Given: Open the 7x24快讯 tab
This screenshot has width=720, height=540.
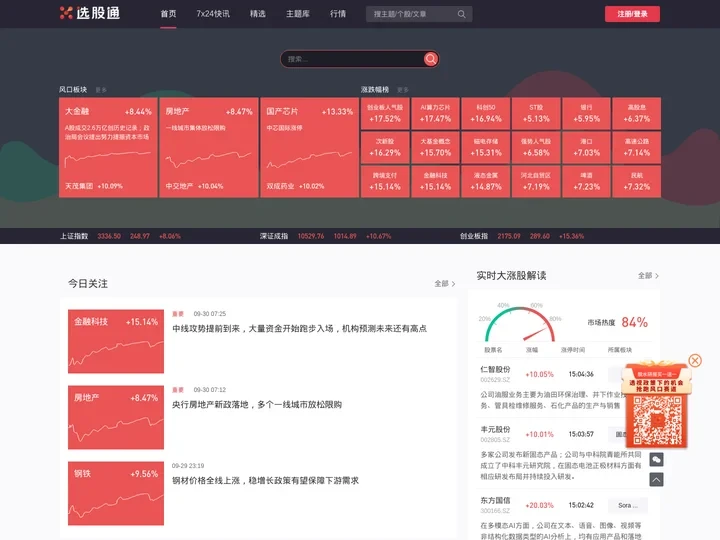Looking at the screenshot, I should point(213,14).
